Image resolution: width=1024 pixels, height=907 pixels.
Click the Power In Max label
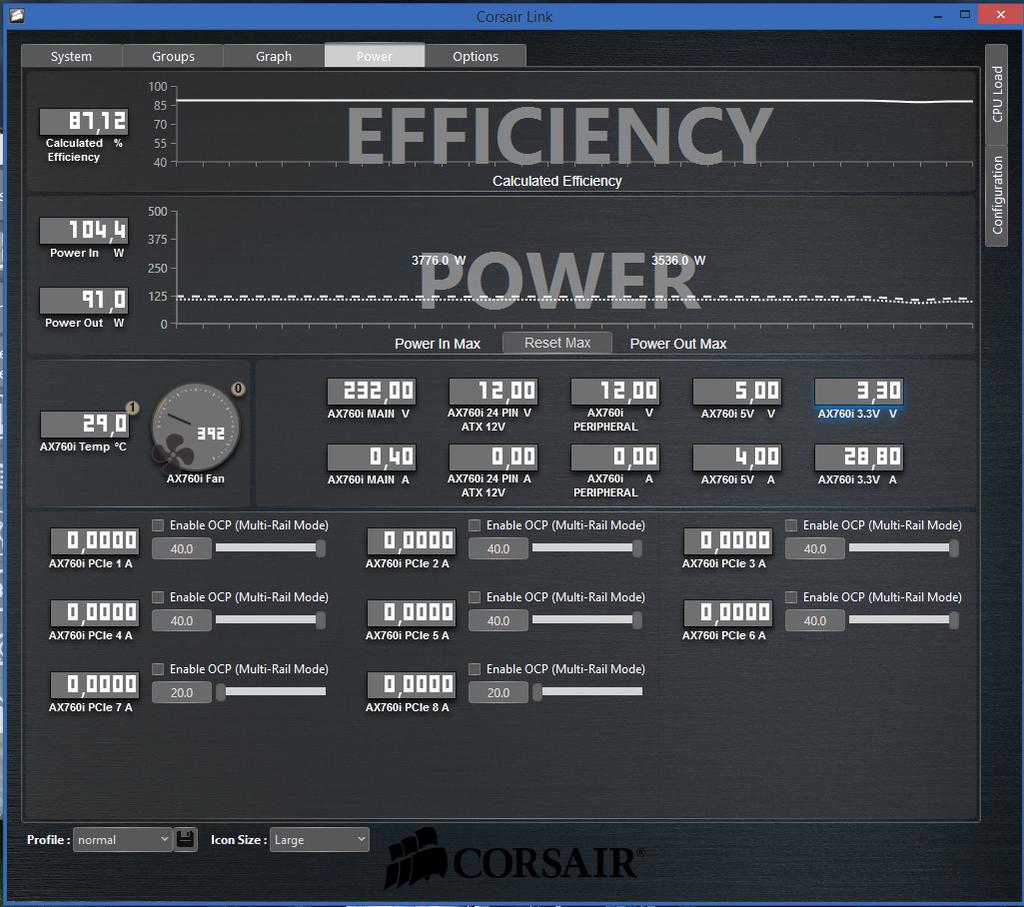coord(438,343)
